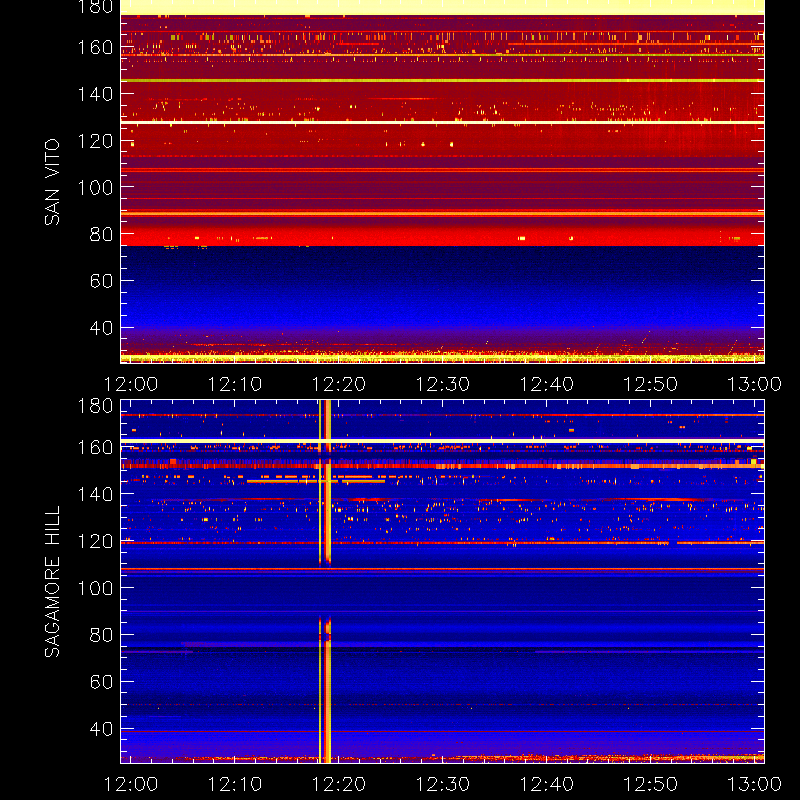Click 12:30 under the San Vito panel

[442, 384]
